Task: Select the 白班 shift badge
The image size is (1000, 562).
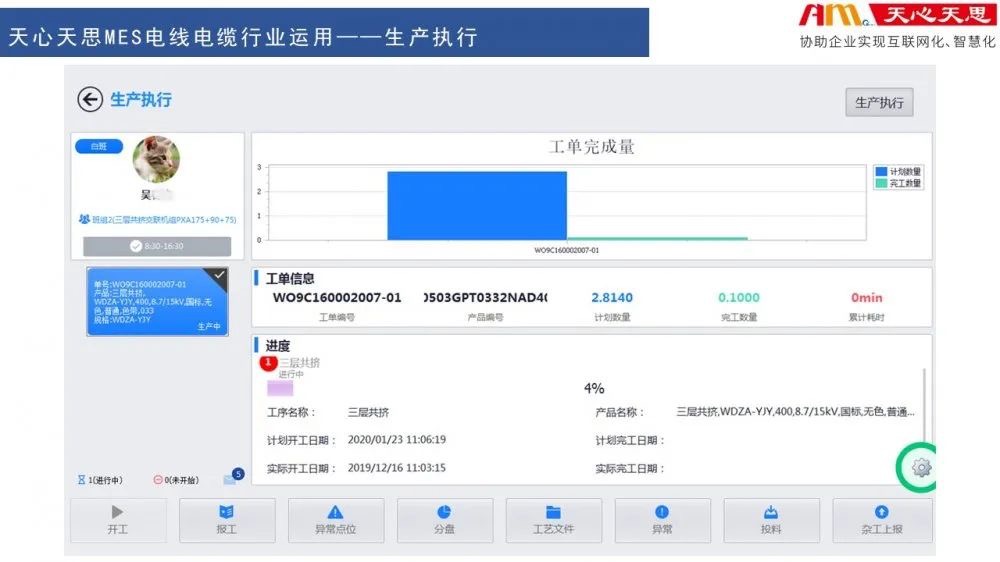Action: click(x=99, y=146)
